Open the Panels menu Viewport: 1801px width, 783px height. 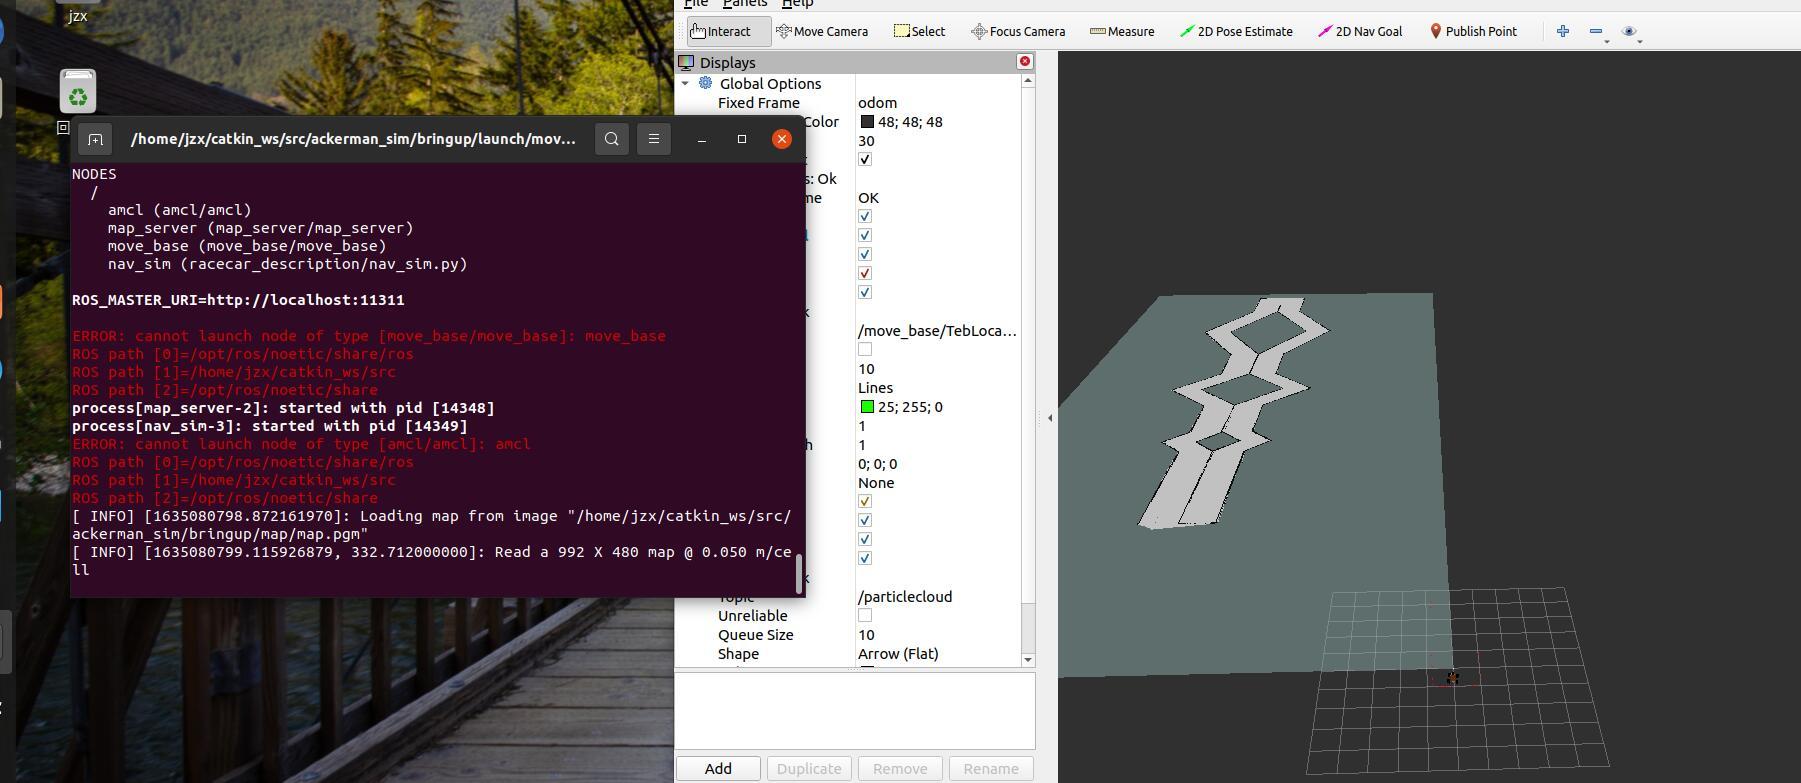(x=745, y=4)
